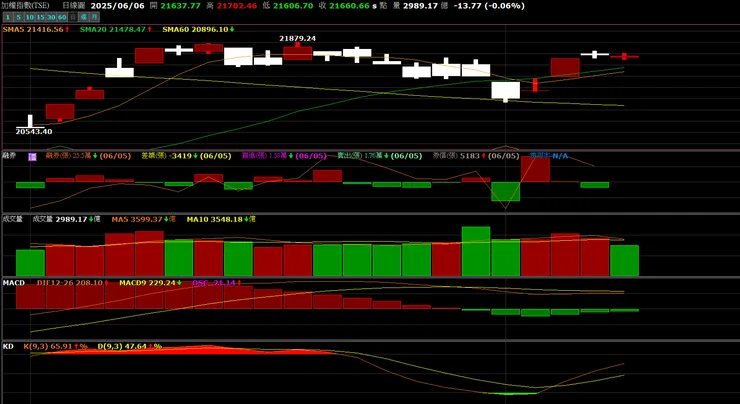The height and width of the screenshot is (404, 740).
Task: Click the change value -13.77 (-0.06%)
Action: point(489,6)
